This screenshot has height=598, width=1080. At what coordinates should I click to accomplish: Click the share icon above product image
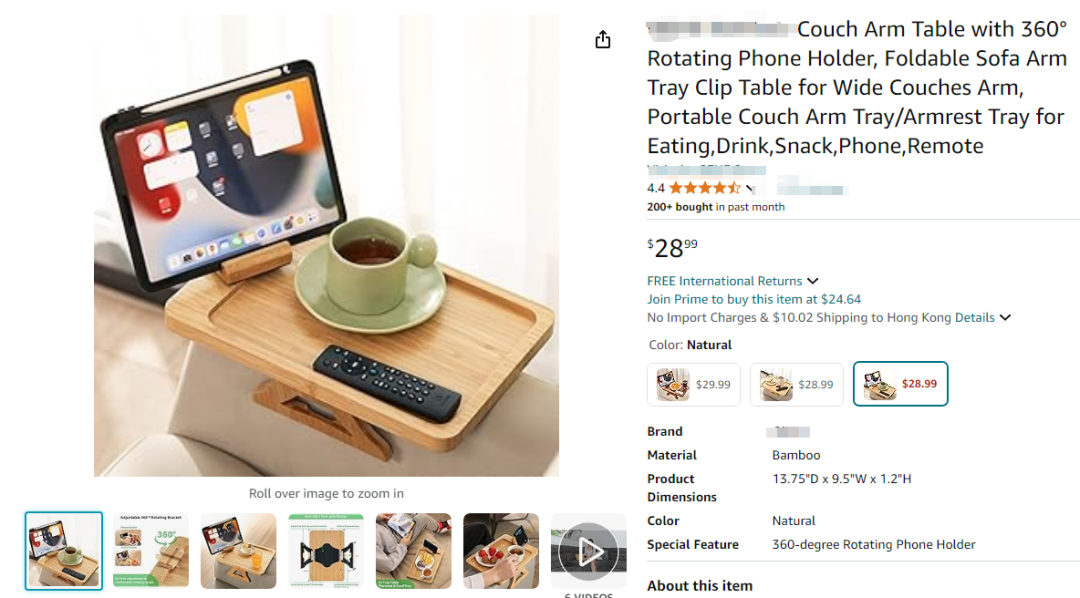point(603,40)
